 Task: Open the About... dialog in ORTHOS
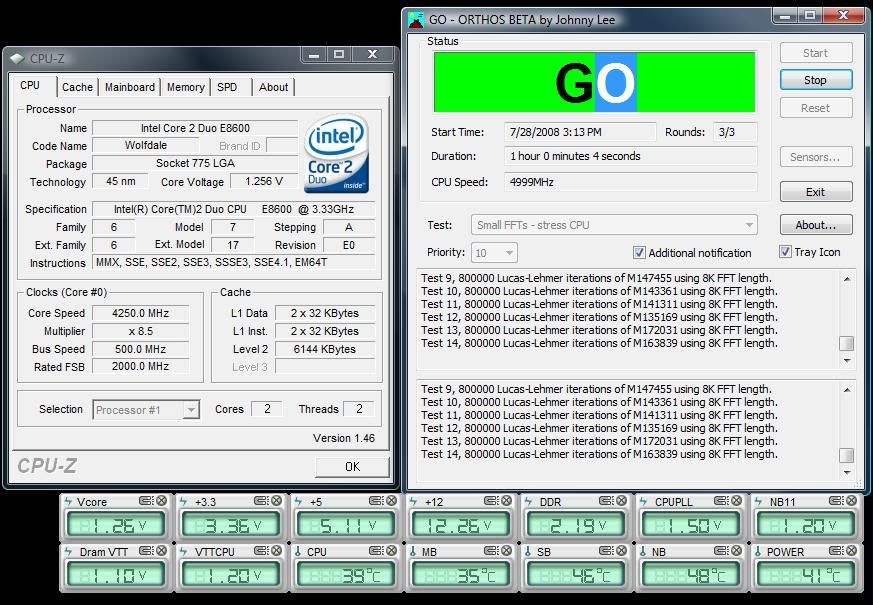pyautogui.click(x=816, y=225)
